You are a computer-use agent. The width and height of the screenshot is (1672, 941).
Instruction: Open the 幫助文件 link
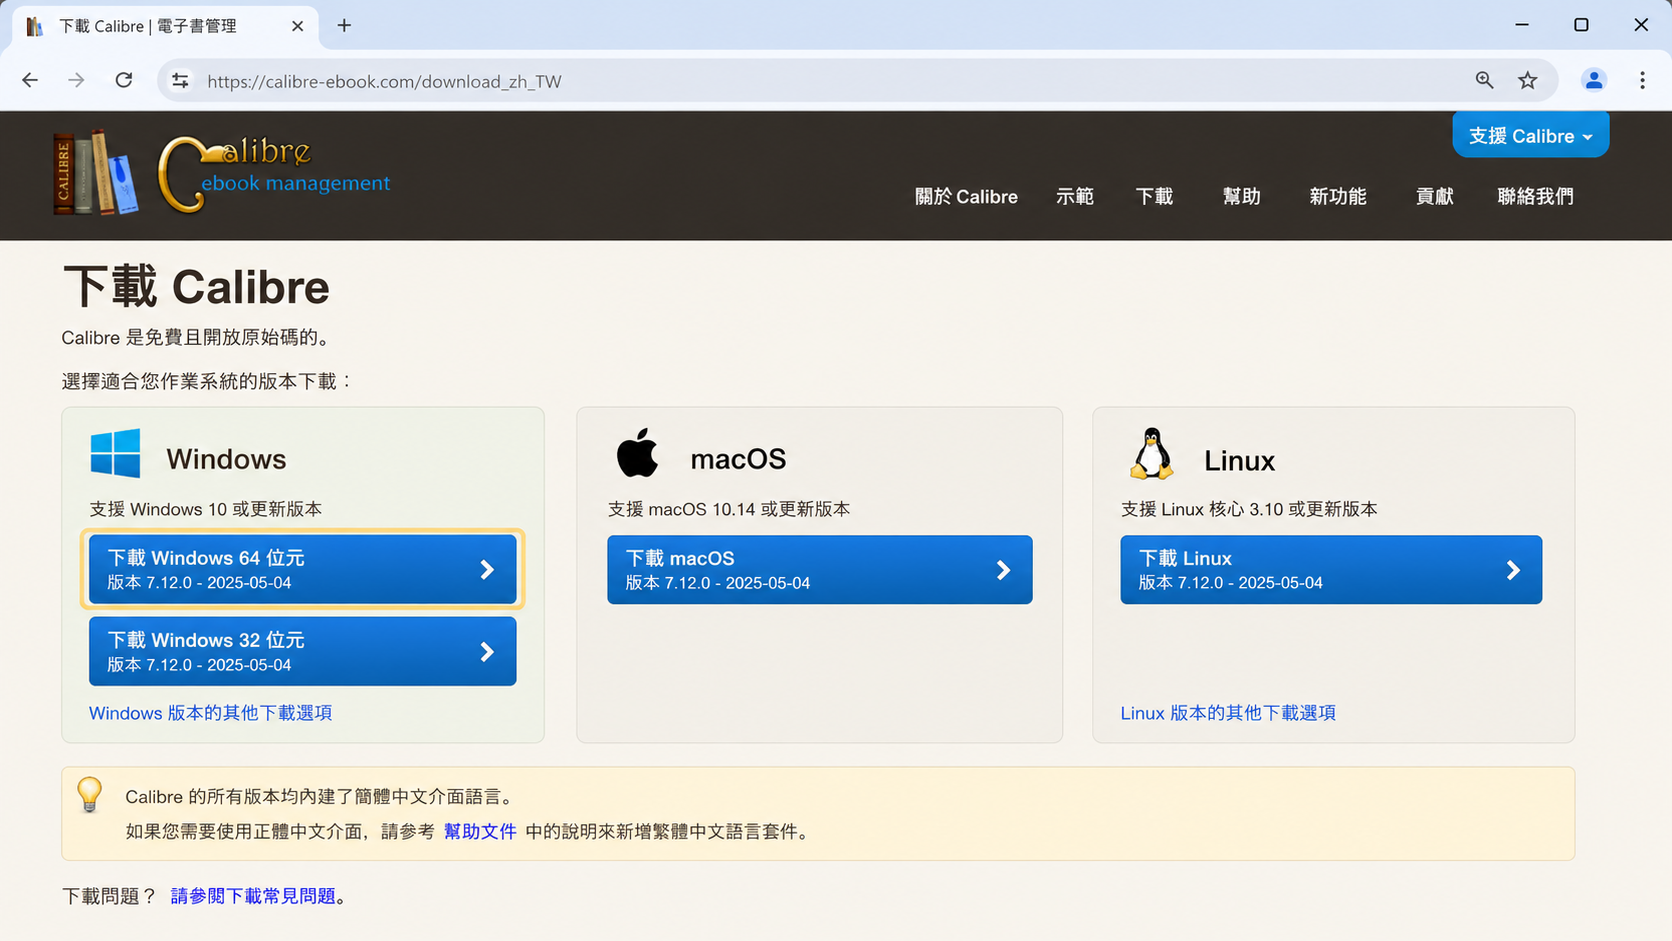(480, 831)
